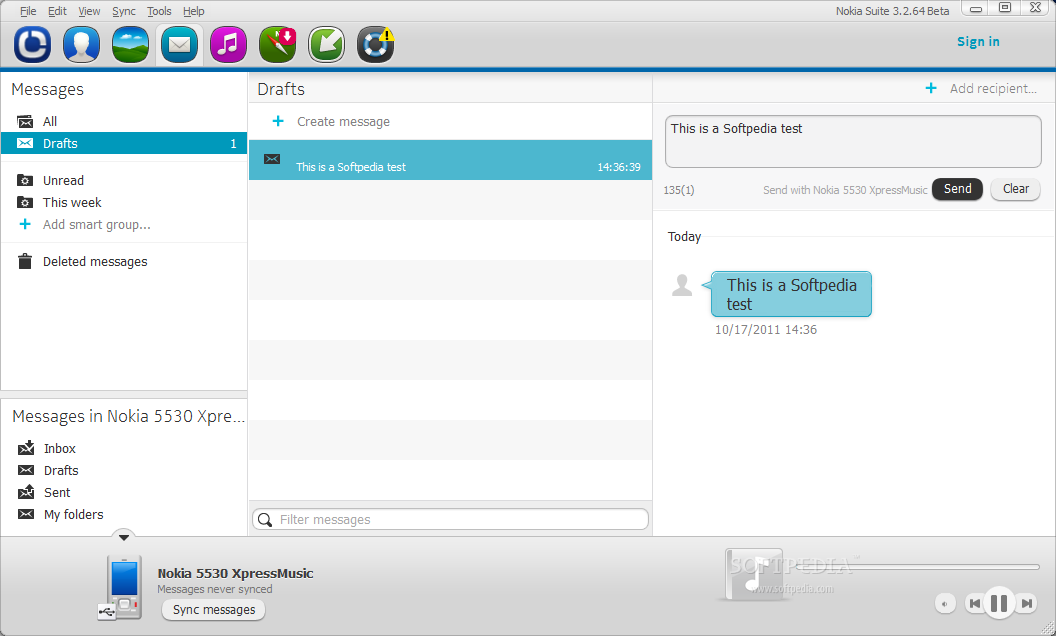This screenshot has width=1056, height=636.
Task: Click Add recipient field
Action: pyautogui.click(x=993, y=88)
